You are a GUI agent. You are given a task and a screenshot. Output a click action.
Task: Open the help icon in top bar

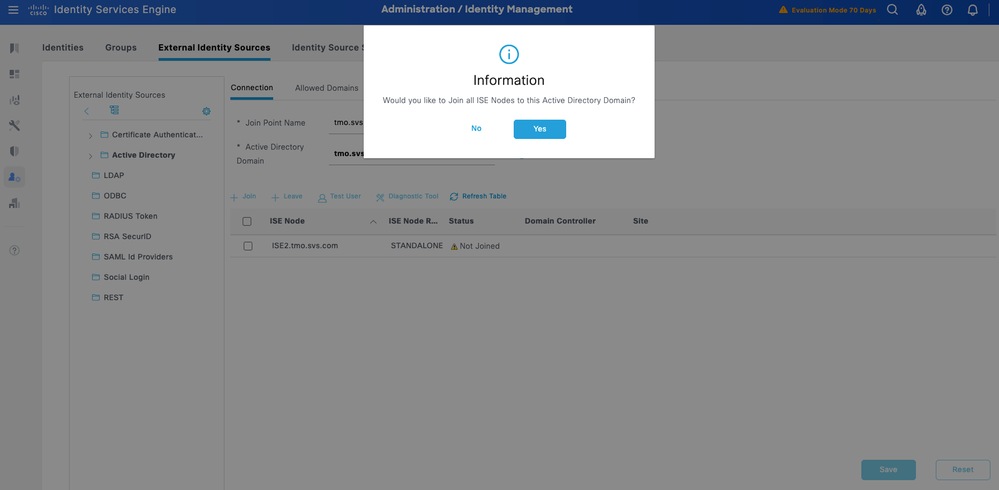click(947, 10)
